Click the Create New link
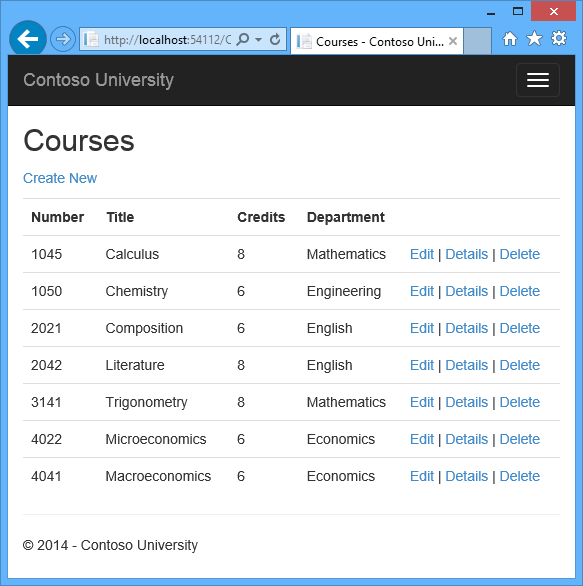 (60, 178)
